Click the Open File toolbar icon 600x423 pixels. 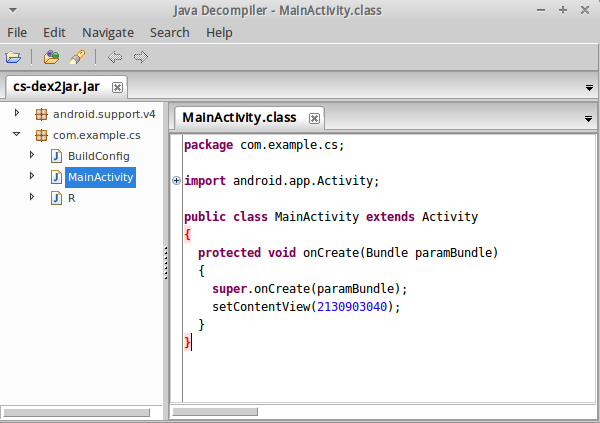(x=13, y=57)
